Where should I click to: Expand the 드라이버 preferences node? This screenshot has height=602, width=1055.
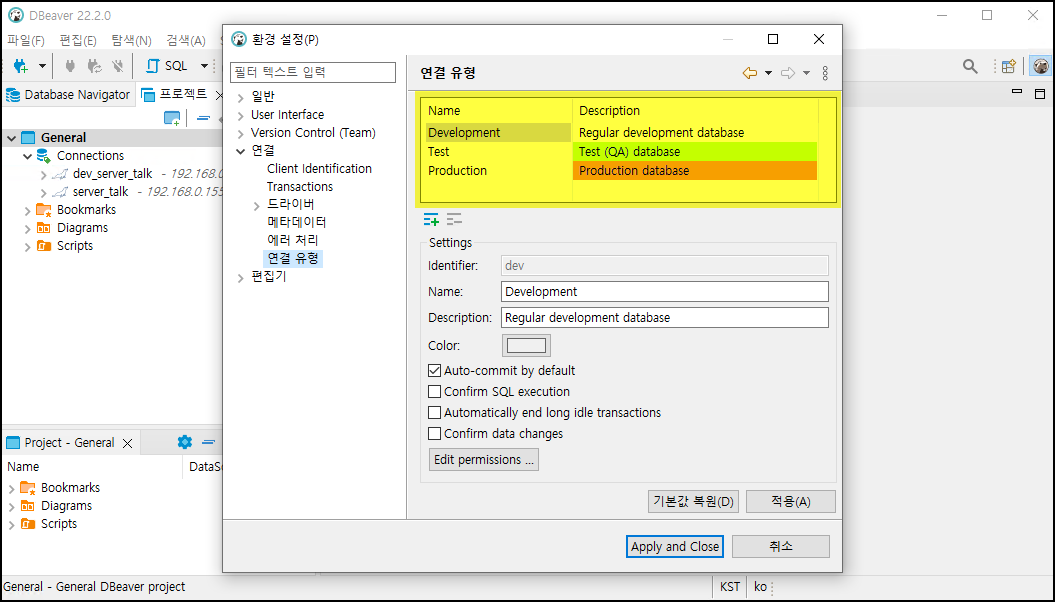click(x=256, y=205)
